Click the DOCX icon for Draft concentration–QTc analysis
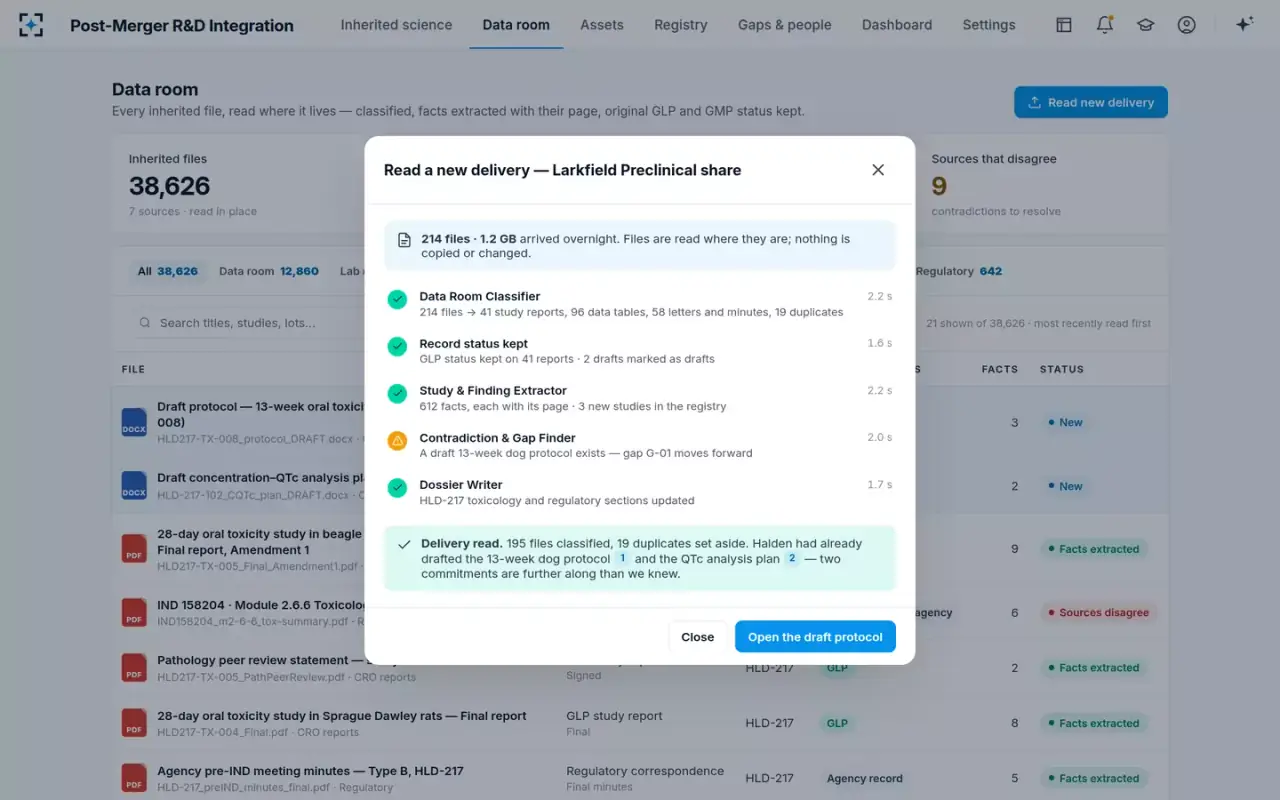 point(134,486)
